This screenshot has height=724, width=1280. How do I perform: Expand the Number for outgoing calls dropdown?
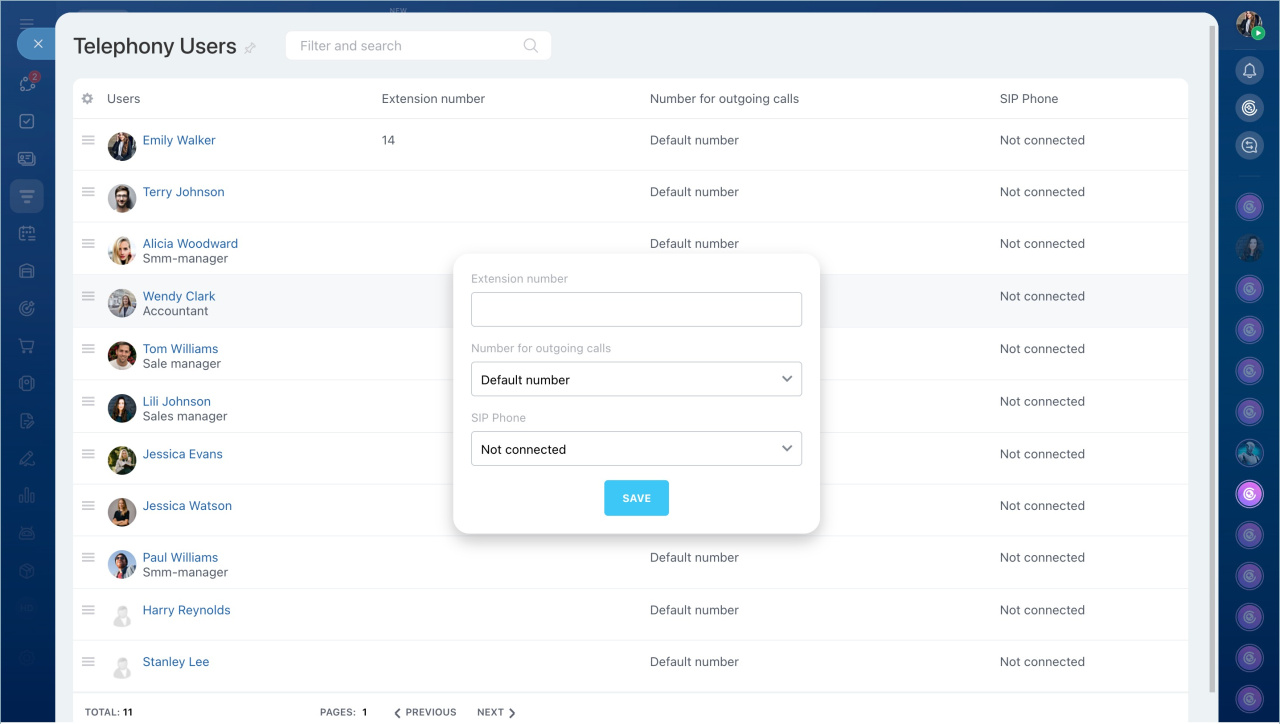pos(636,380)
